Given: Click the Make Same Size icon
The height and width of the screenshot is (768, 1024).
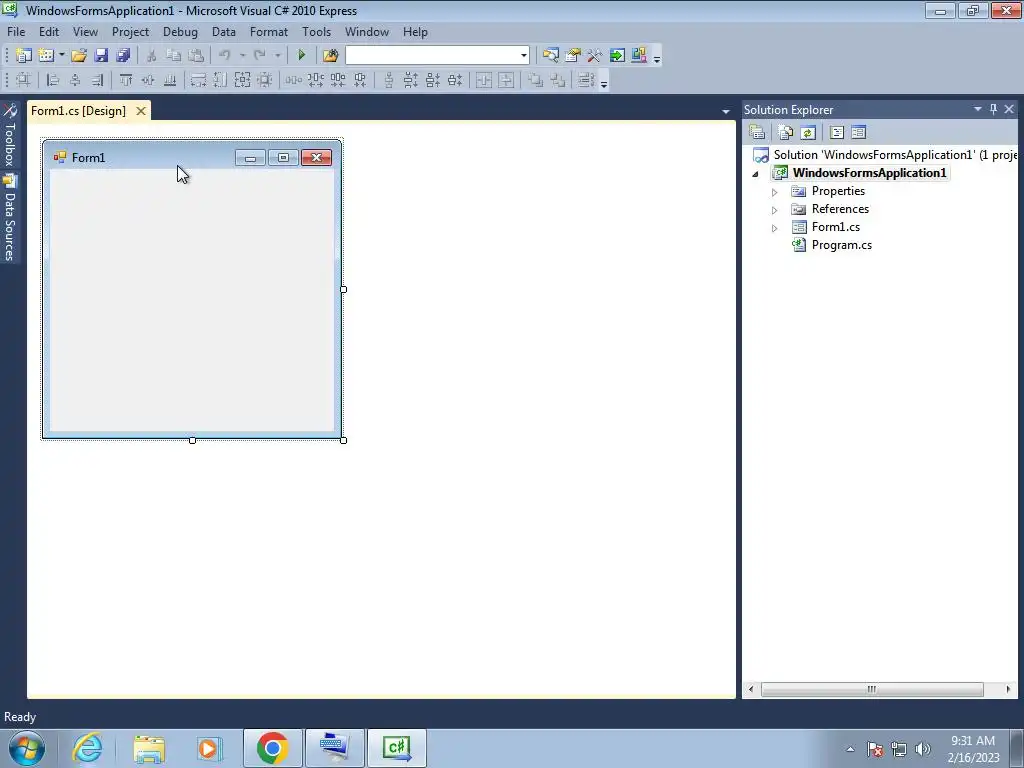Looking at the screenshot, I should pos(242,80).
